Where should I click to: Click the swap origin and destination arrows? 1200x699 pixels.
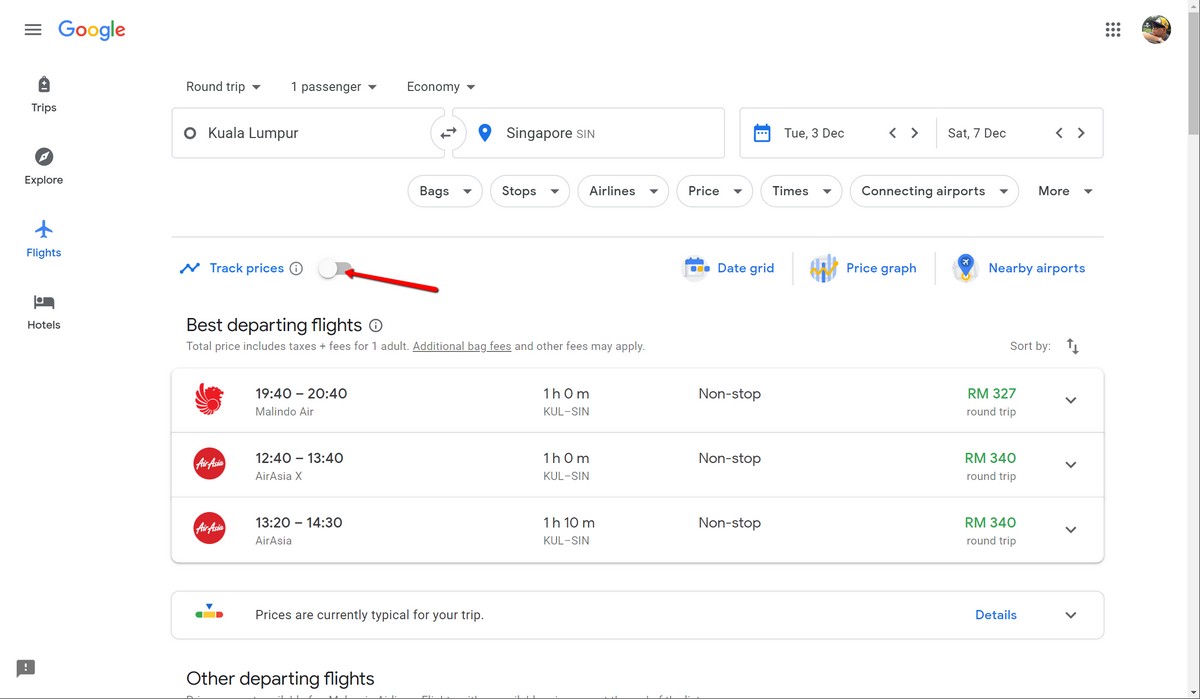coord(448,132)
